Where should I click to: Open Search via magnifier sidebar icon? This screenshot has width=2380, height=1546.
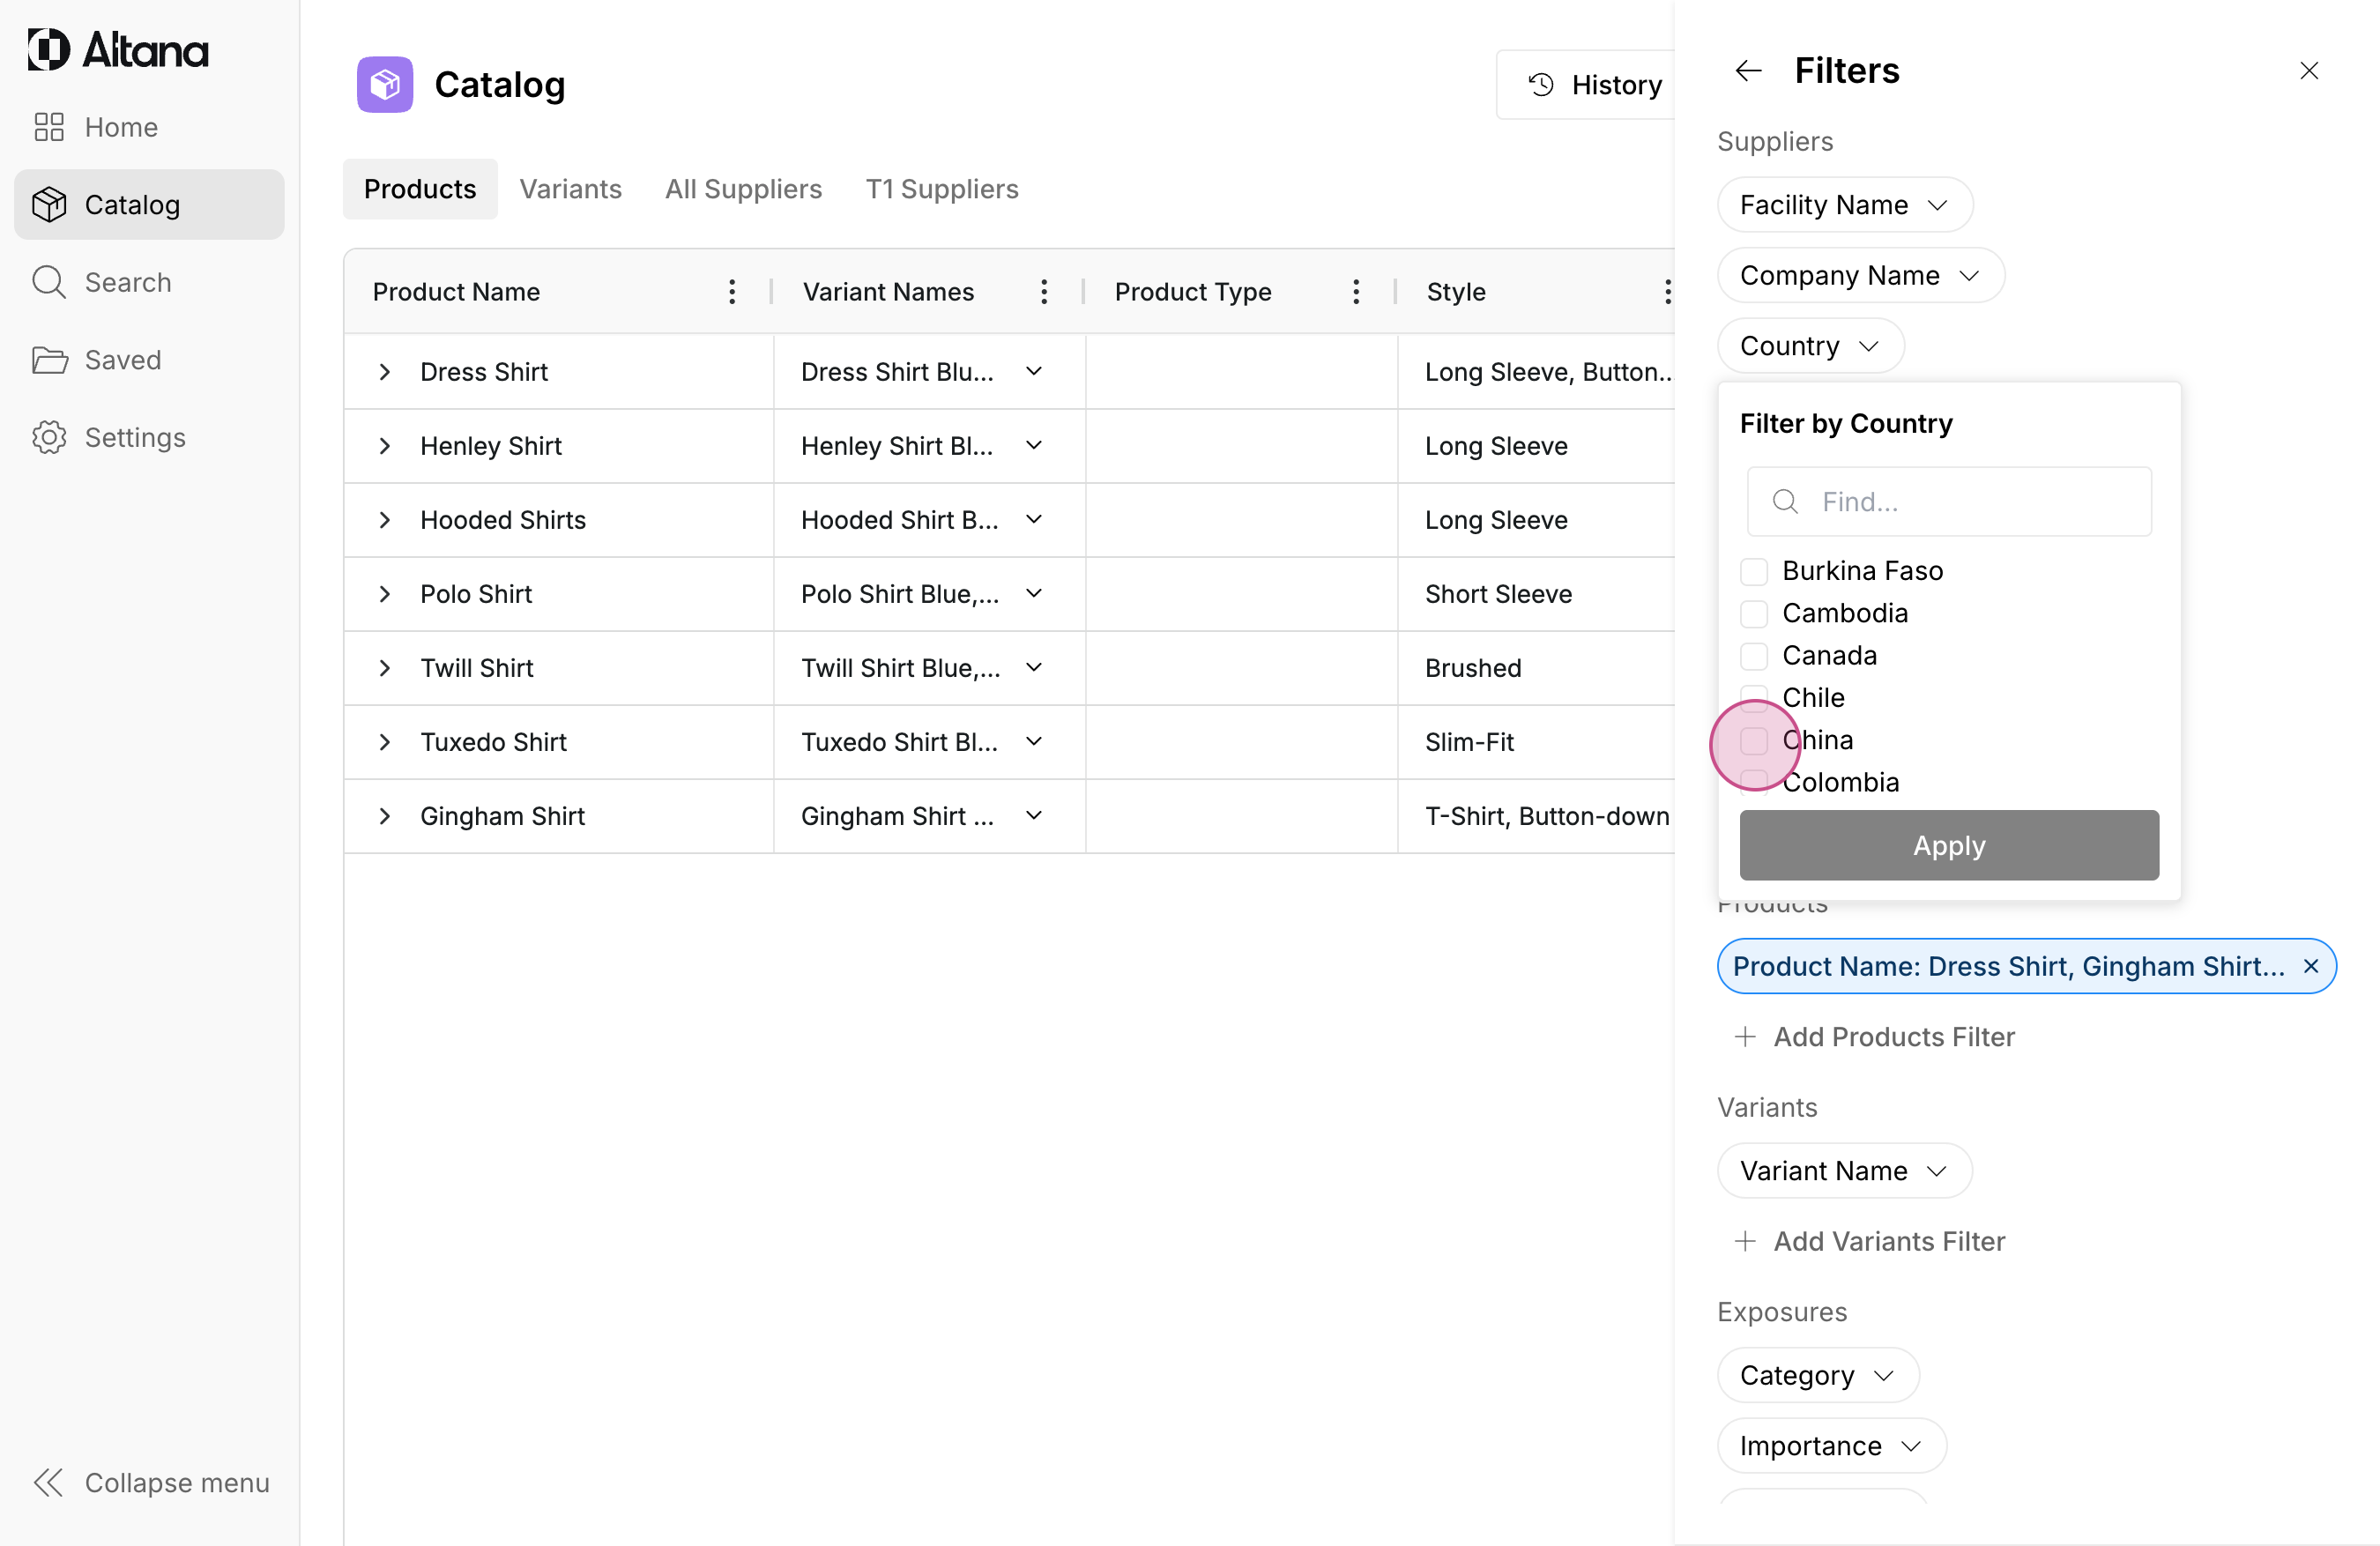[x=49, y=282]
